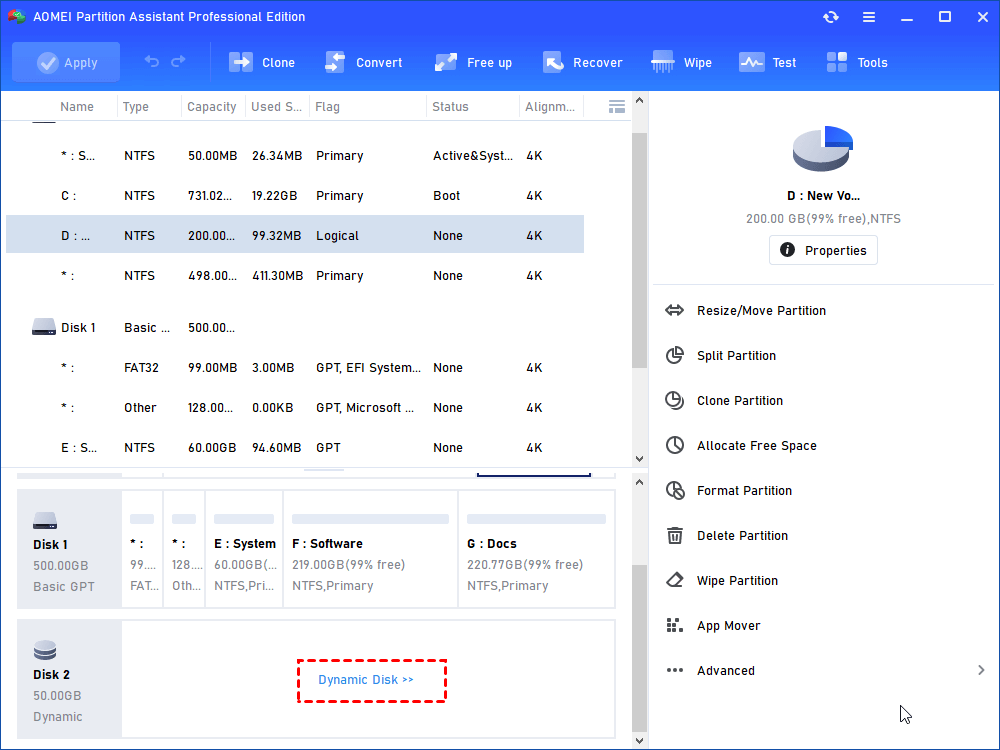Open the Free up toolbar menu

tap(473, 62)
